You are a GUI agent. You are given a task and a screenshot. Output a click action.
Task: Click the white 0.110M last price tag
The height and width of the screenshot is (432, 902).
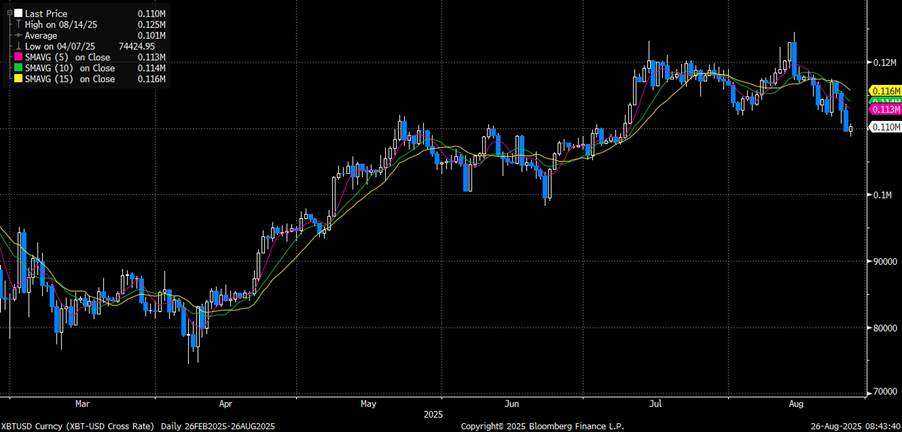[x=884, y=128]
